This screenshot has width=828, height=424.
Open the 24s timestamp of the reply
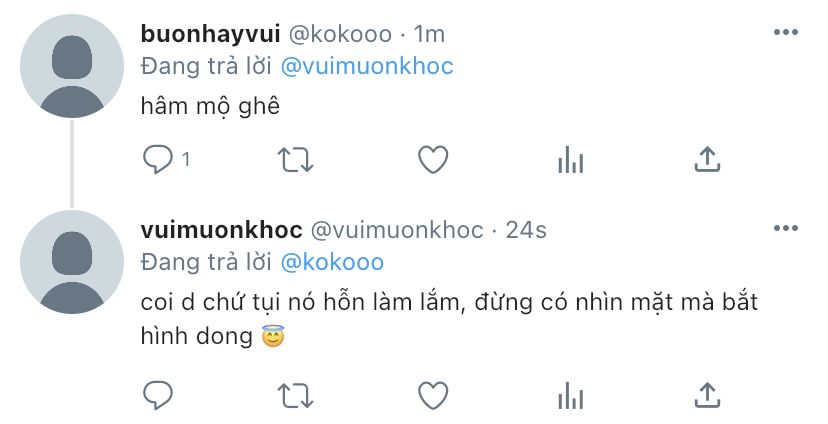click(526, 230)
